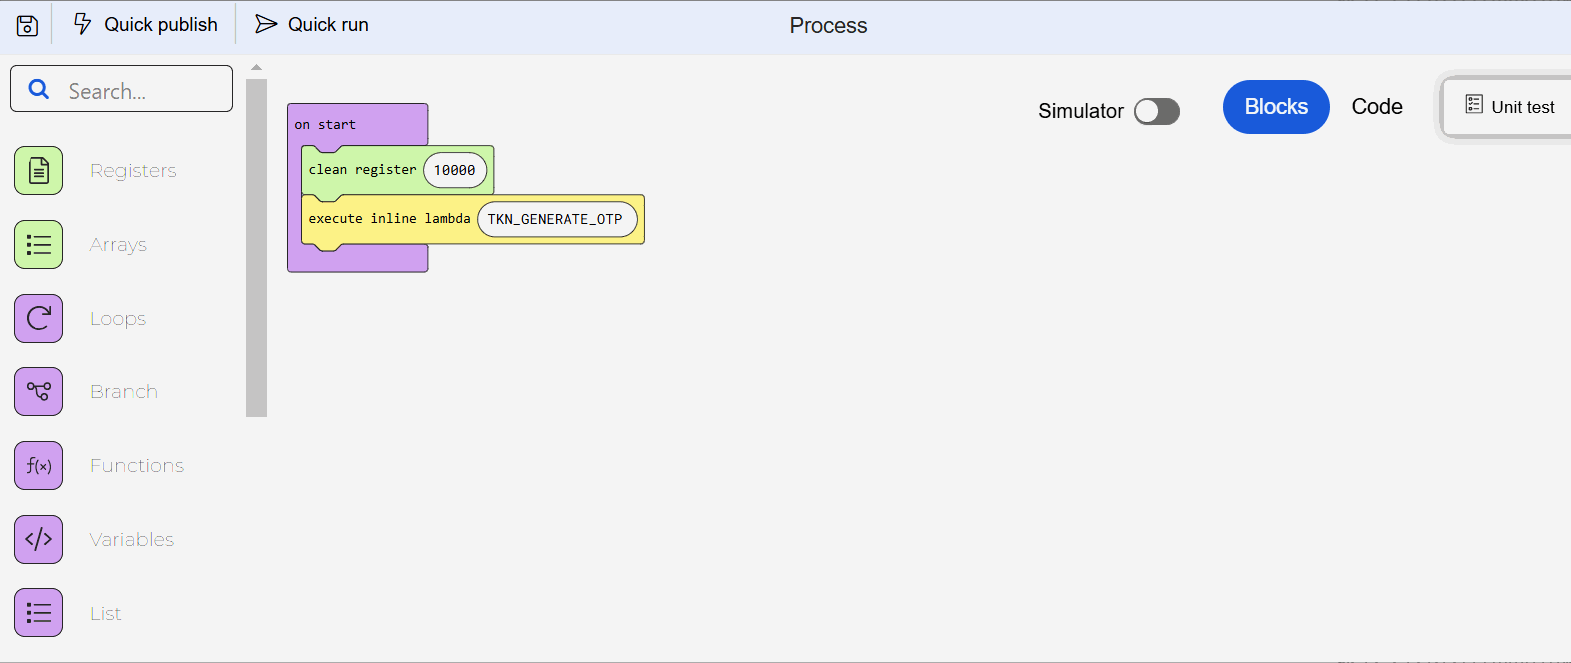Screen dimensions: 1571x663
Task: Select the Blocks view
Action: [x=1276, y=106]
